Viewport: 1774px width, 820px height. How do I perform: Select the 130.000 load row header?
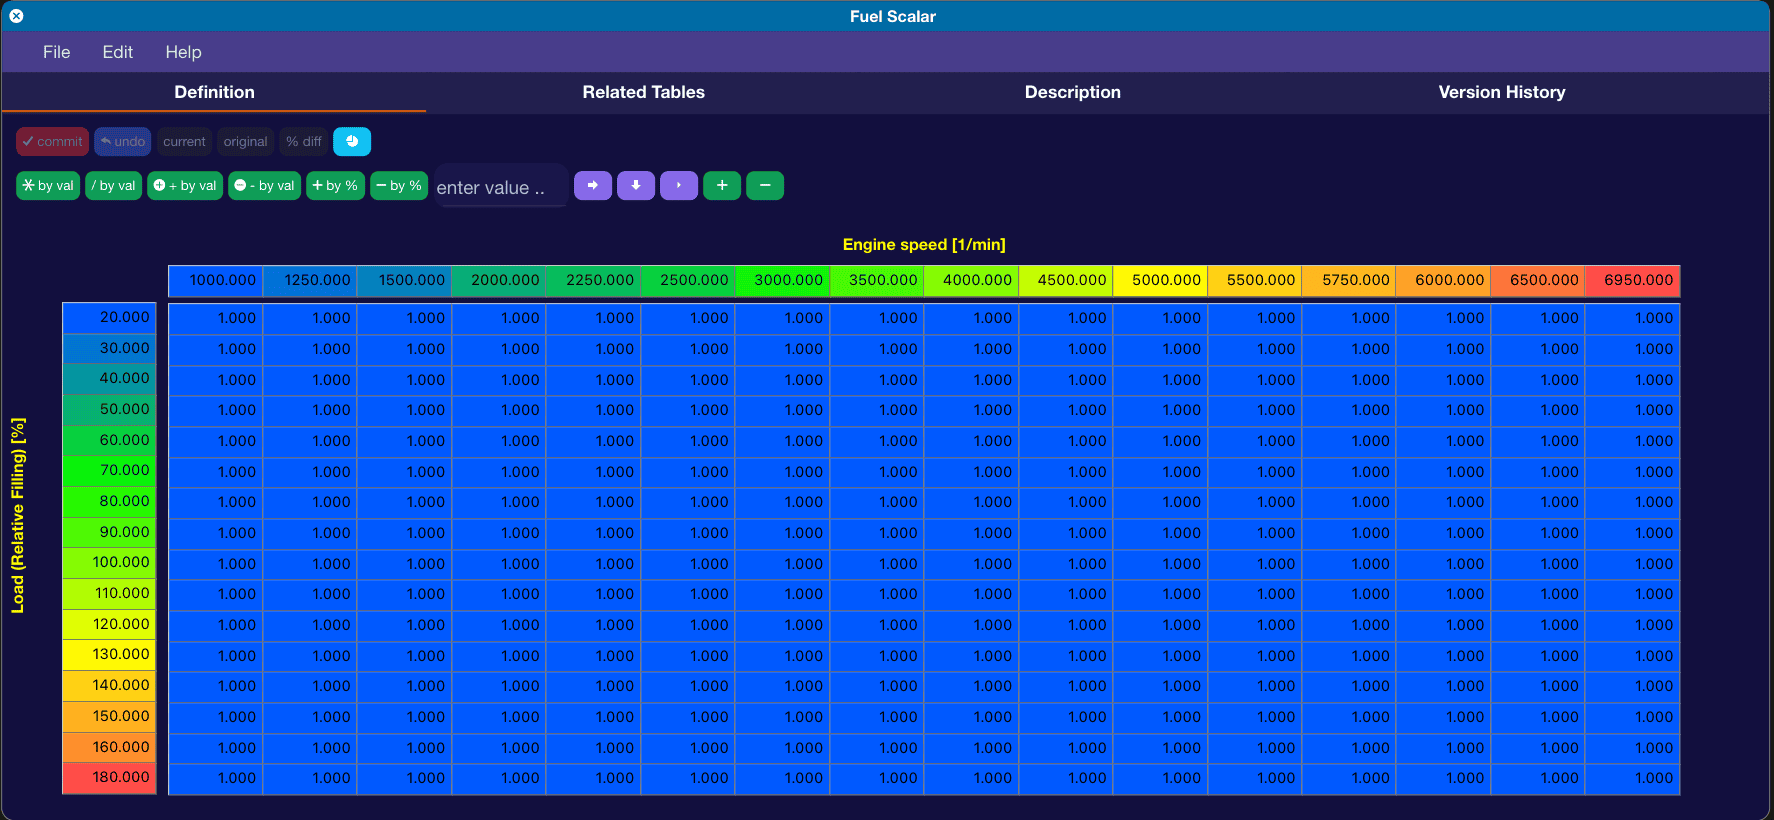[x=109, y=654]
